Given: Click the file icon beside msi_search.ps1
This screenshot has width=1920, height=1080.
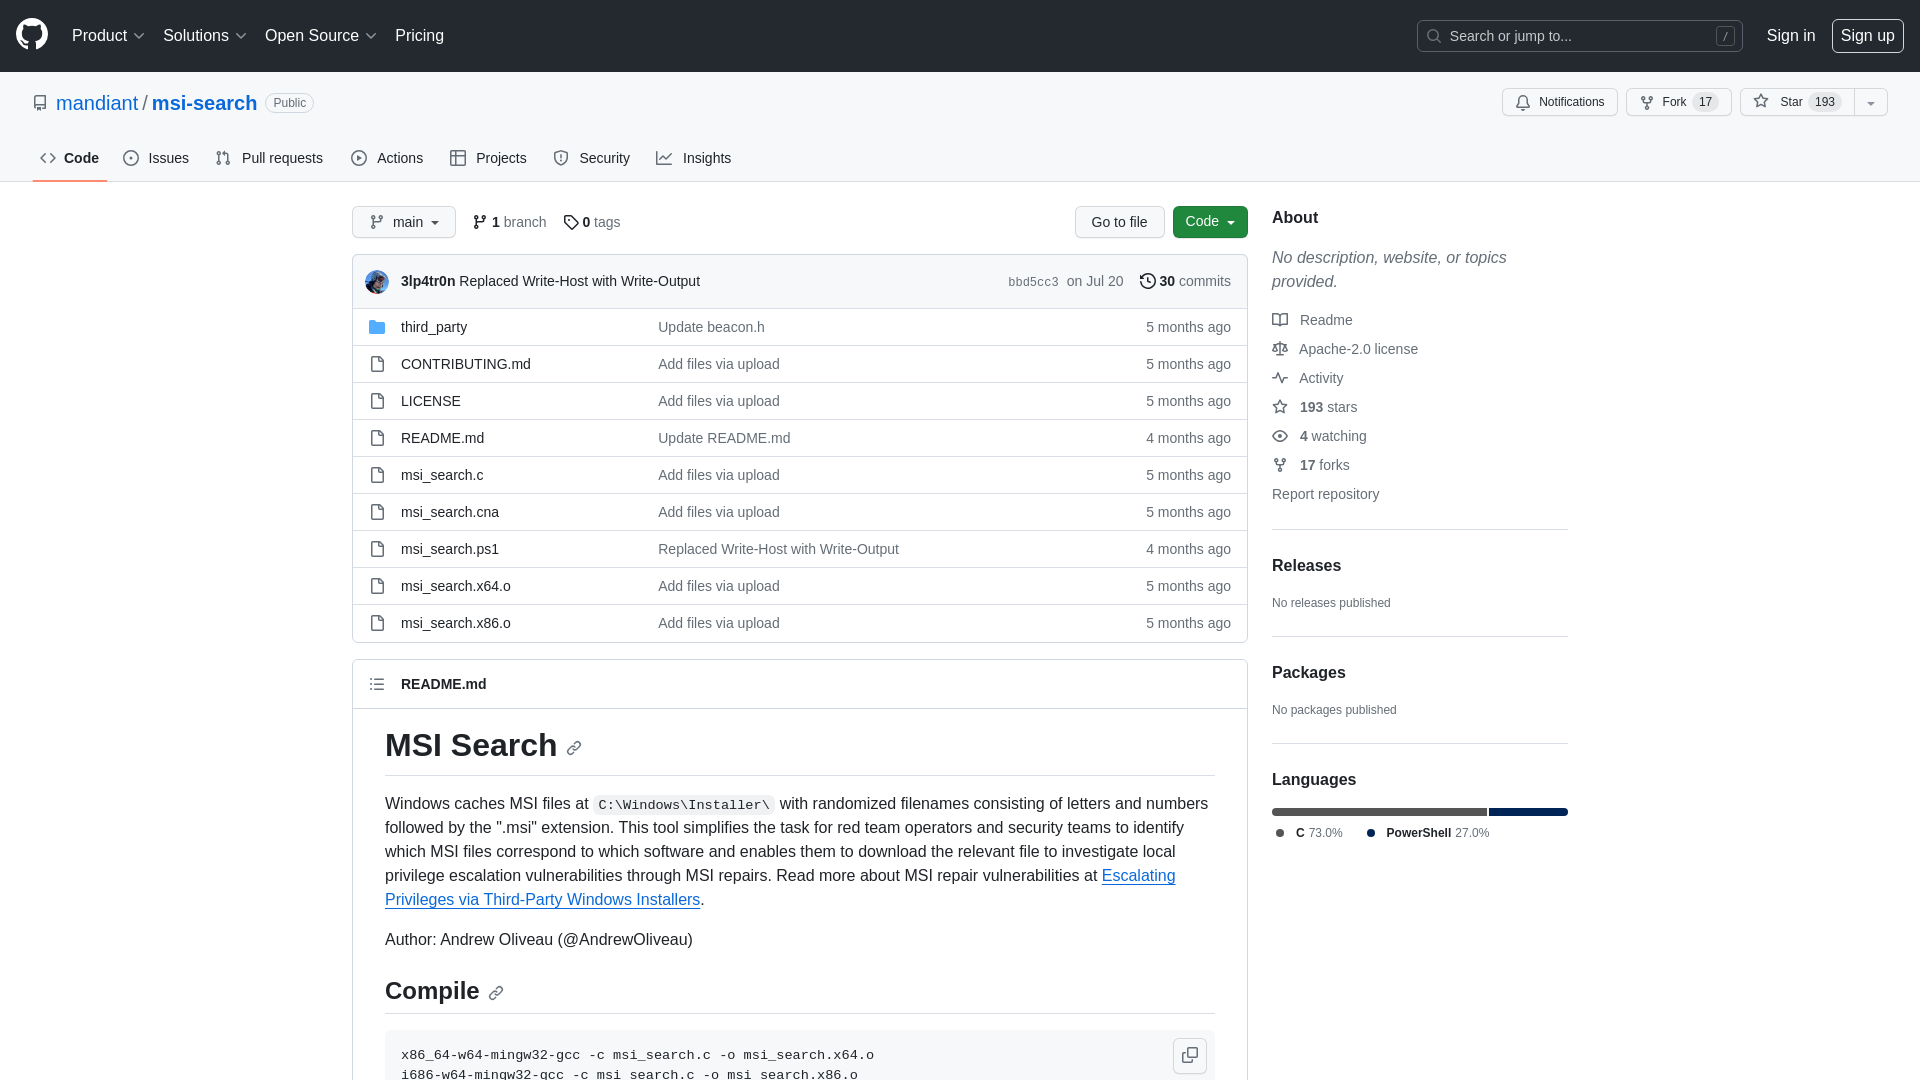Looking at the screenshot, I should tap(377, 549).
